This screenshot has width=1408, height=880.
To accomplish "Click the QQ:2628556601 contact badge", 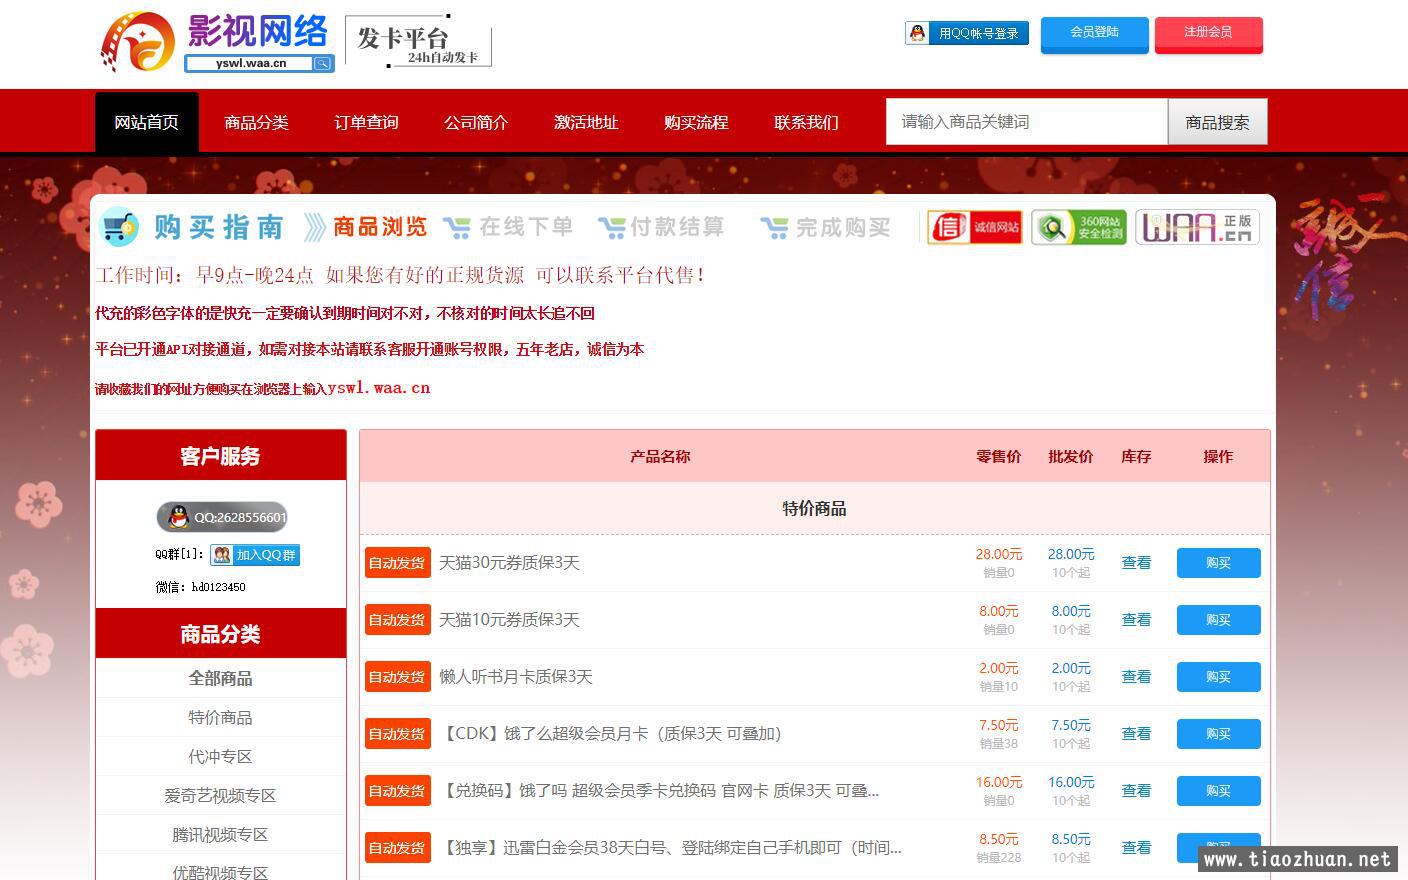I will [x=222, y=517].
